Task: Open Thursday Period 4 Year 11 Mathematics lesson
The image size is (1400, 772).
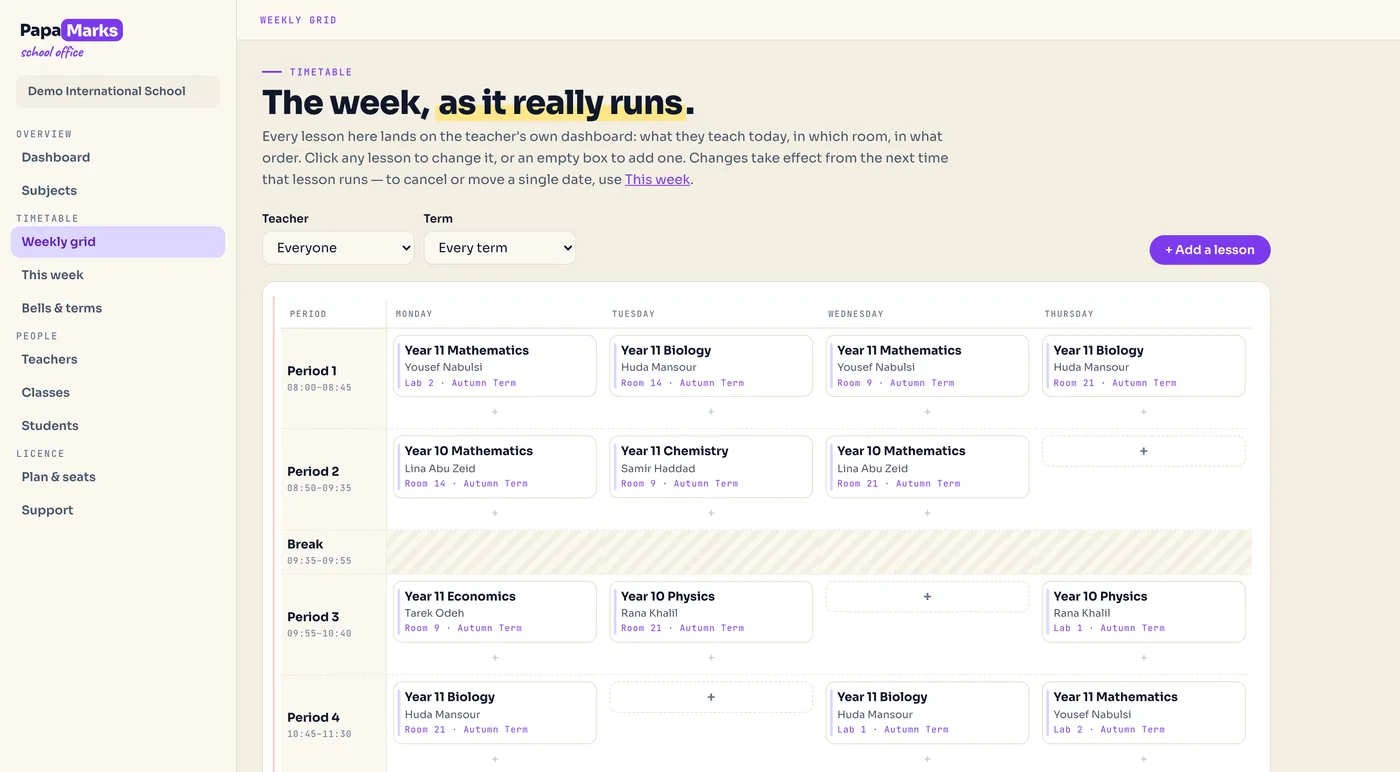Action: [x=1144, y=713]
